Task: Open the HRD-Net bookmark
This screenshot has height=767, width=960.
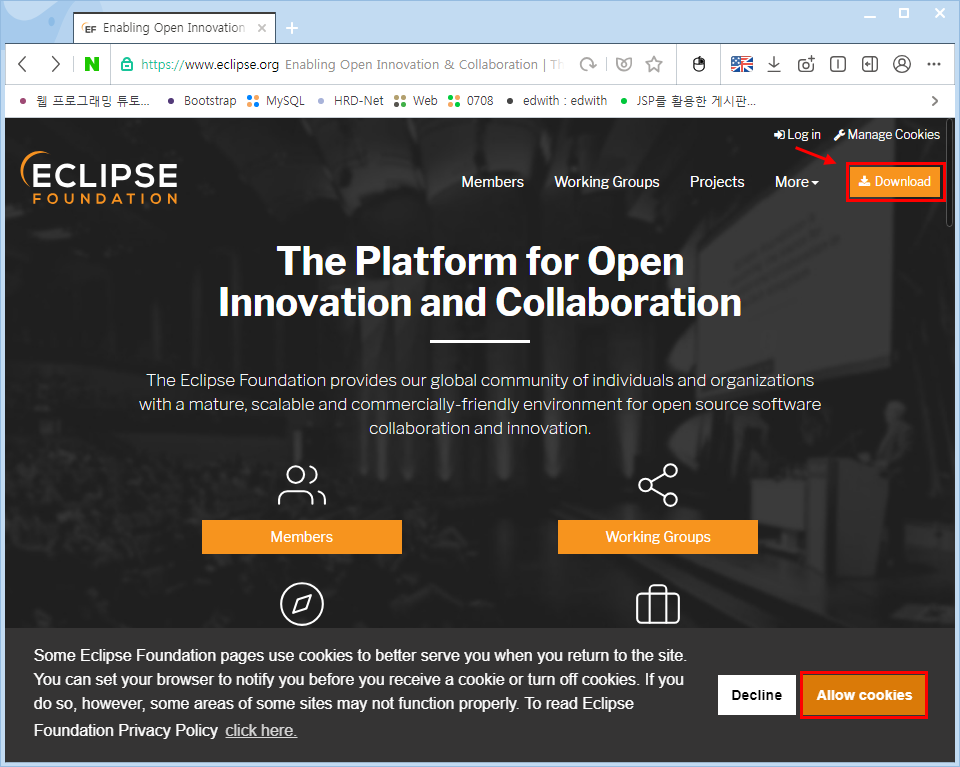Action: pyautogui.click(x=351, y=101)
